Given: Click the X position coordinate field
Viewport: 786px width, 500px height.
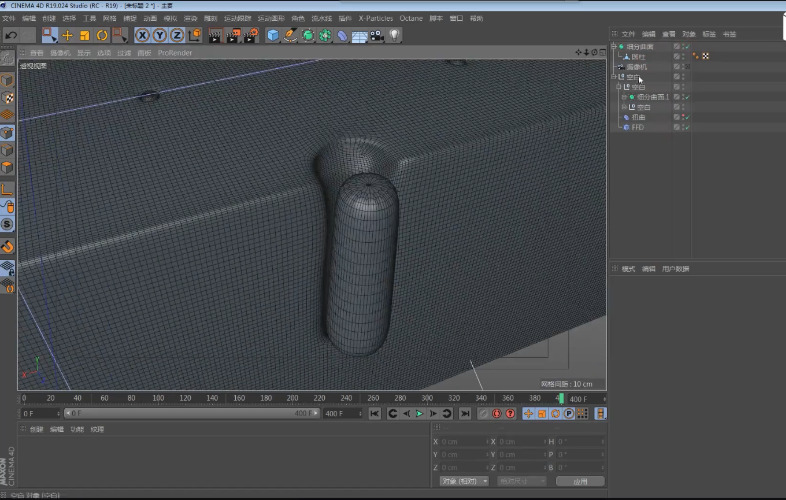Looking at the screenshot, I should (x=462, y=441).
